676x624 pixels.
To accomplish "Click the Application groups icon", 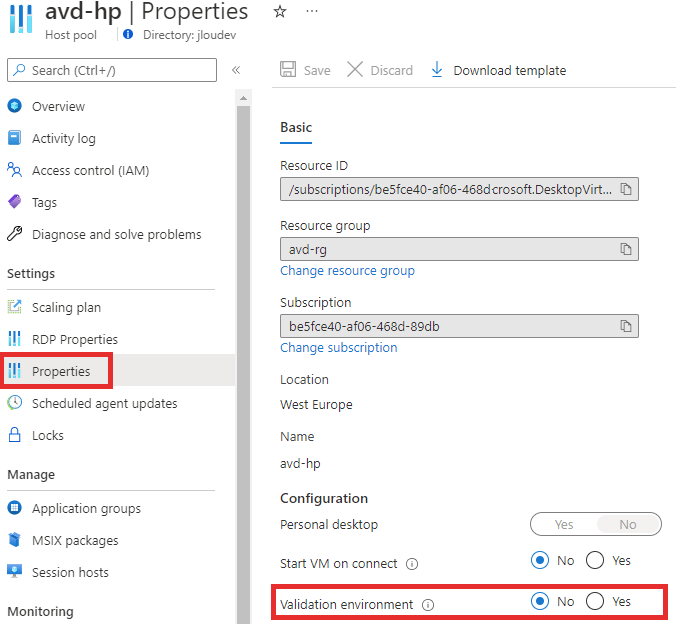I will click(15, 508).
